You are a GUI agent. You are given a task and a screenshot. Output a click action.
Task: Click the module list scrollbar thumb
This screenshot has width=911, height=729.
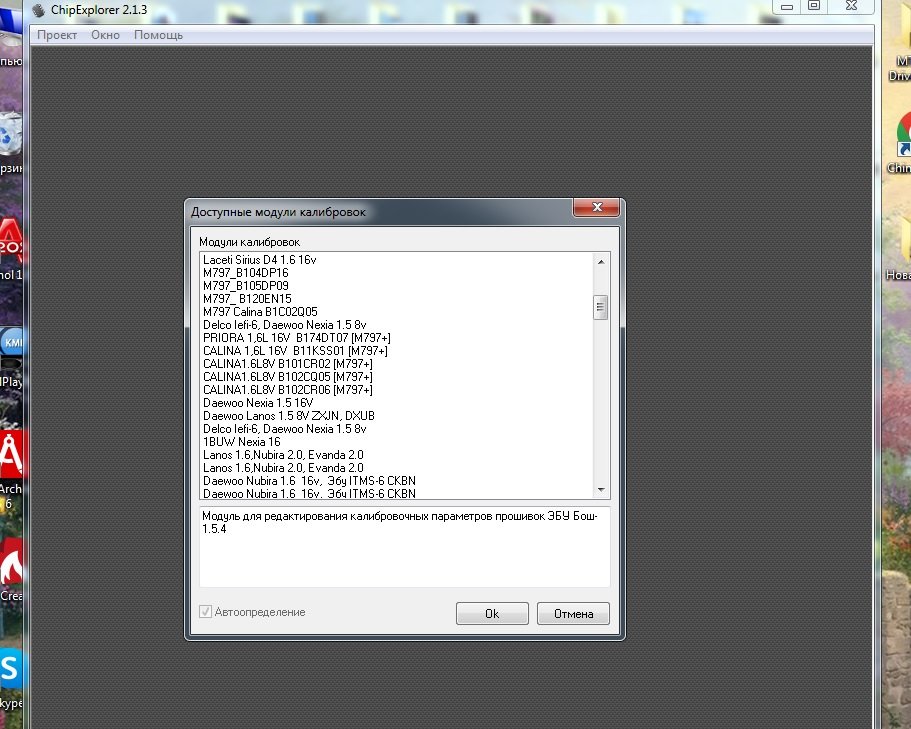pyautogui.click(x=600, y=306)
